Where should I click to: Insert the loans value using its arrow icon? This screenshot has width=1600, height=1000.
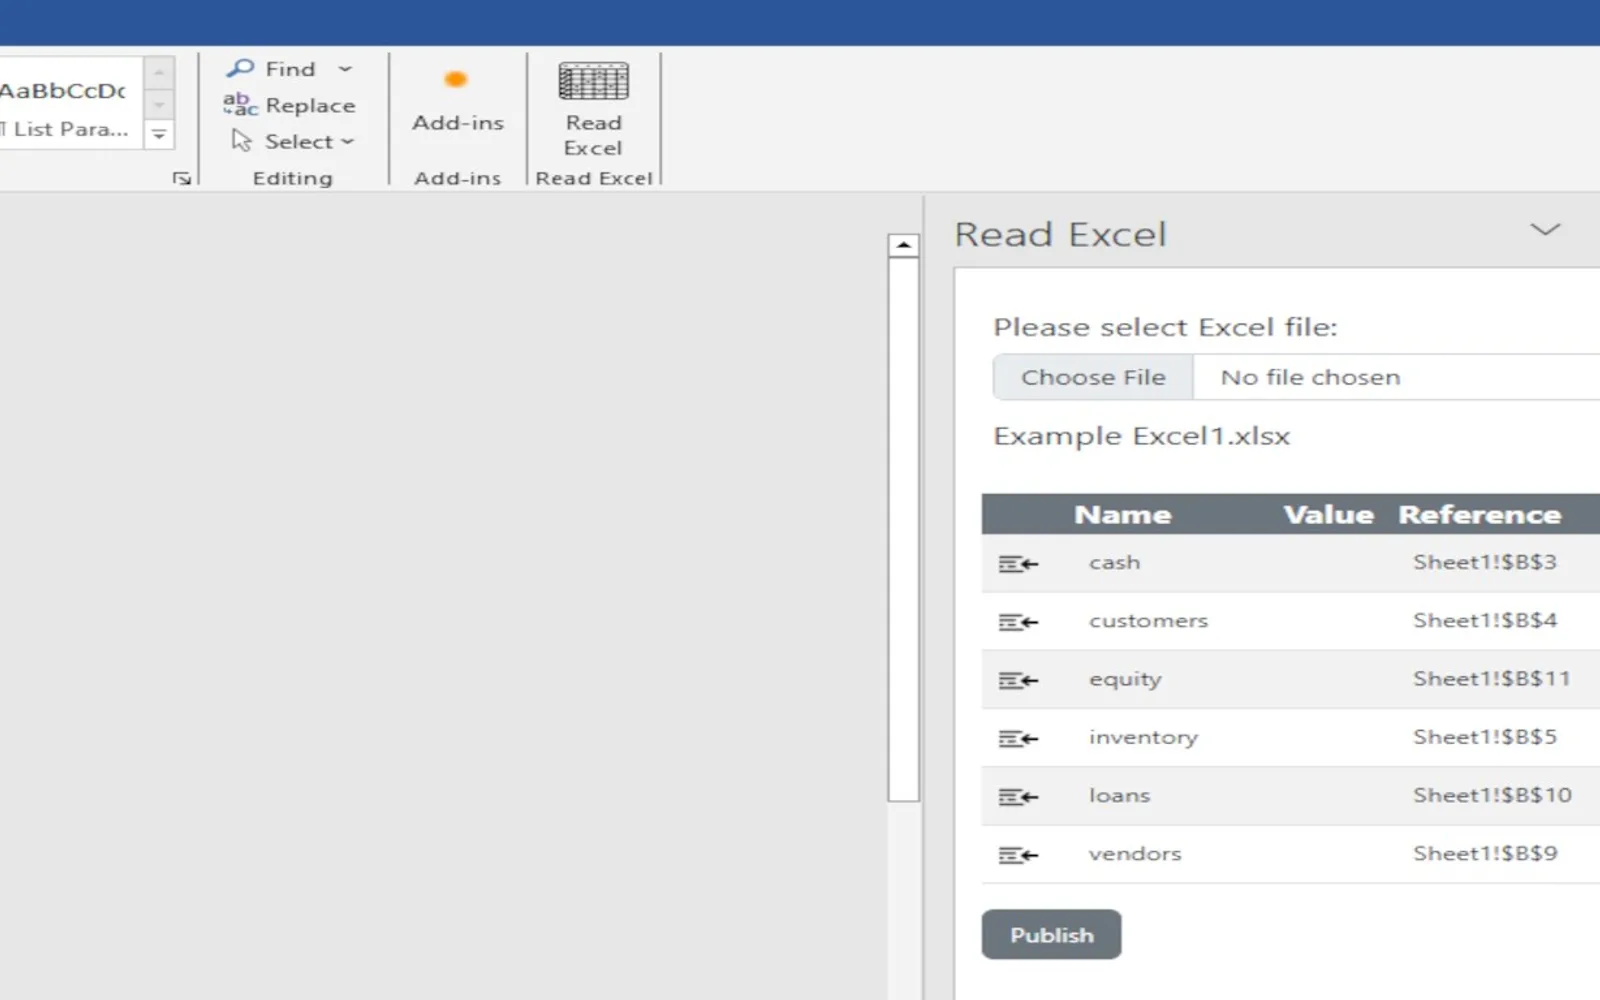pyautogui.click(x=1018, y=797)
